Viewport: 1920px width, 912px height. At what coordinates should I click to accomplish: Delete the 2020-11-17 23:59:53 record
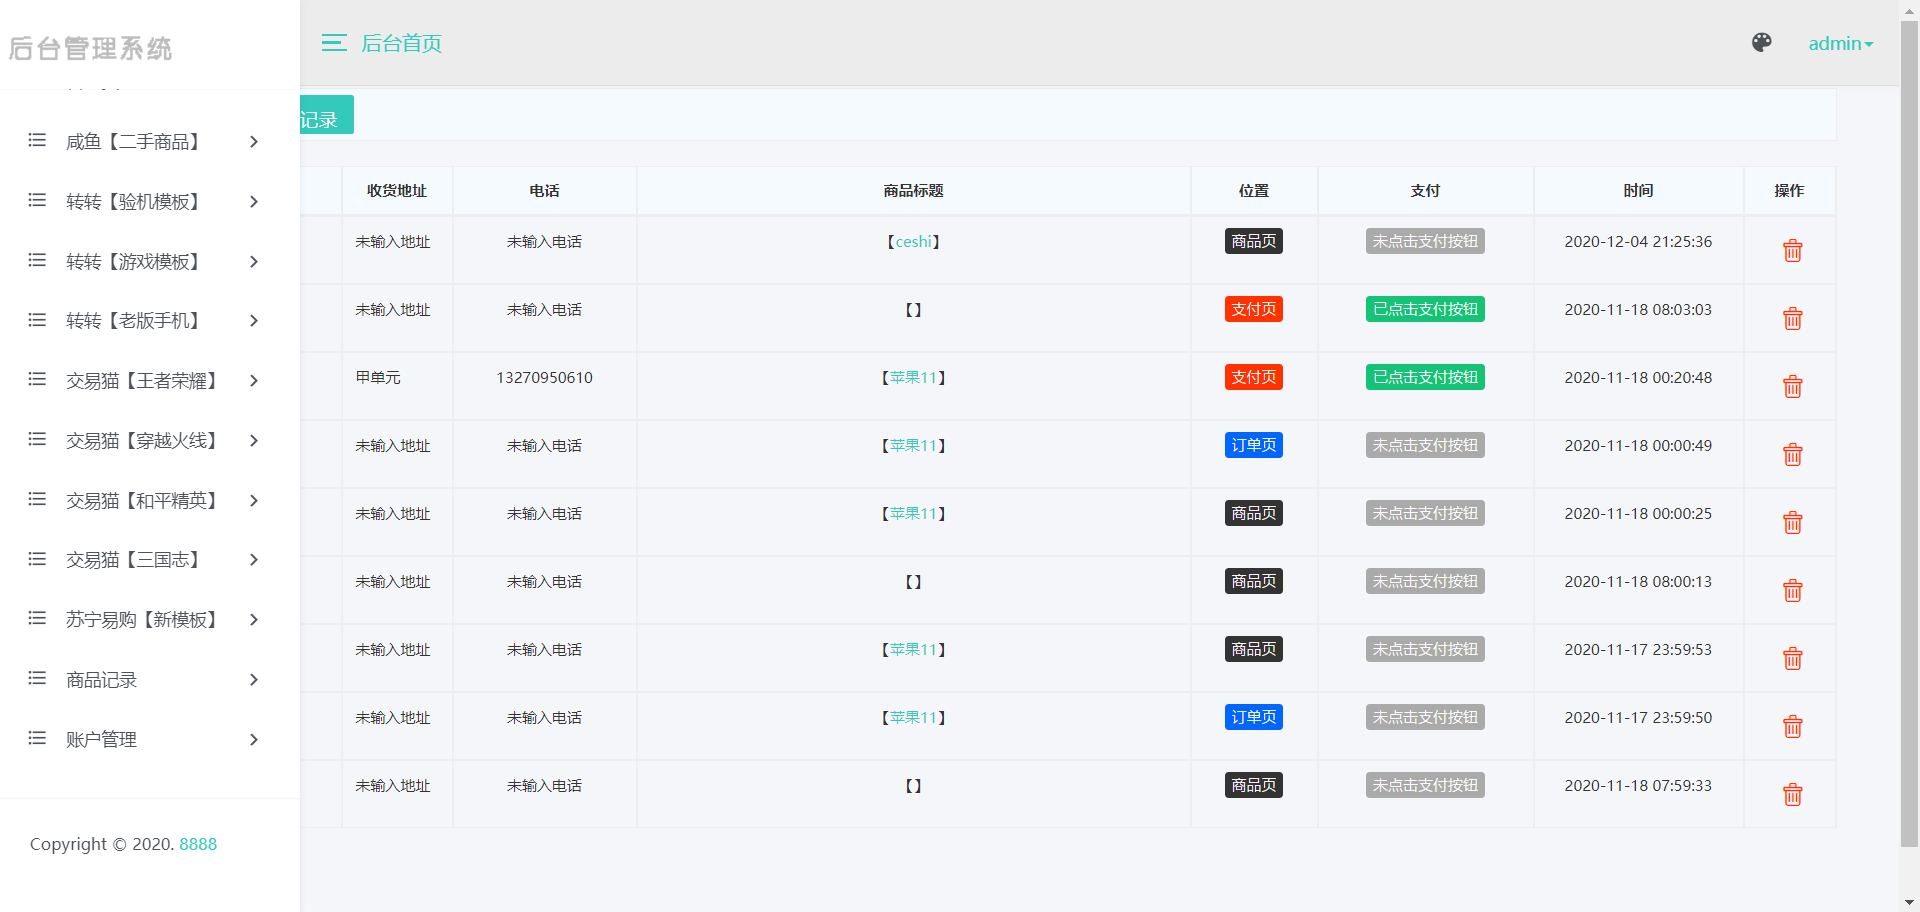coord(1792,658)
